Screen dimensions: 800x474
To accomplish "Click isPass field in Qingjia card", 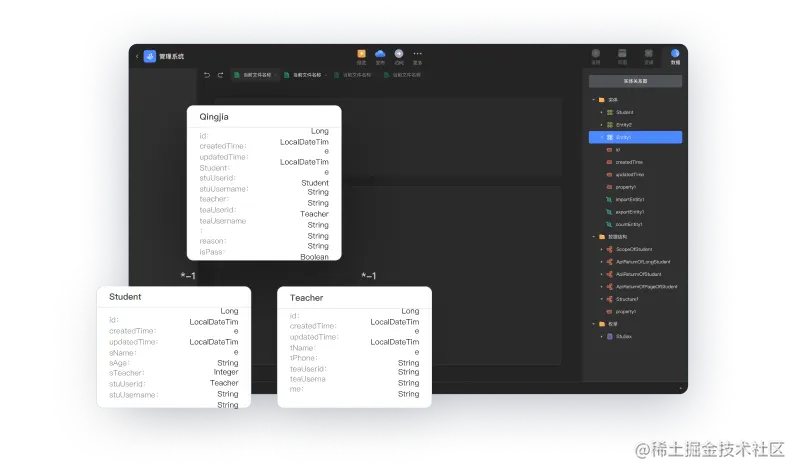I will click(212, 252).
